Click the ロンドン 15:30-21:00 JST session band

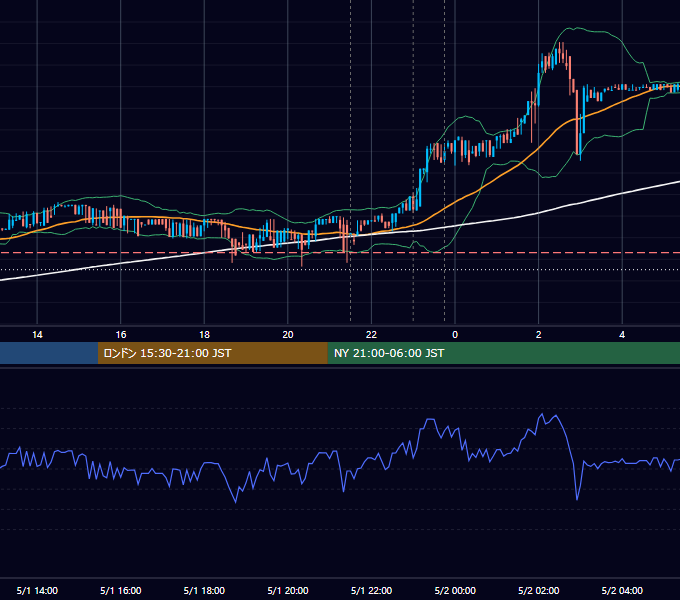212,353
